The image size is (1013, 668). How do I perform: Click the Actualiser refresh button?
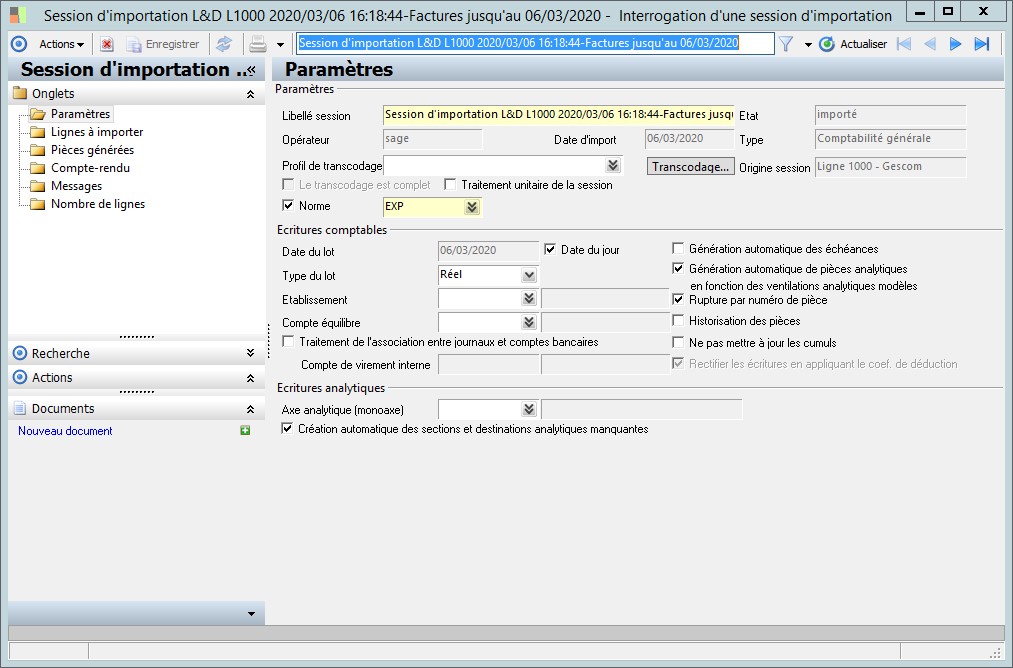(x=853, y=44)
